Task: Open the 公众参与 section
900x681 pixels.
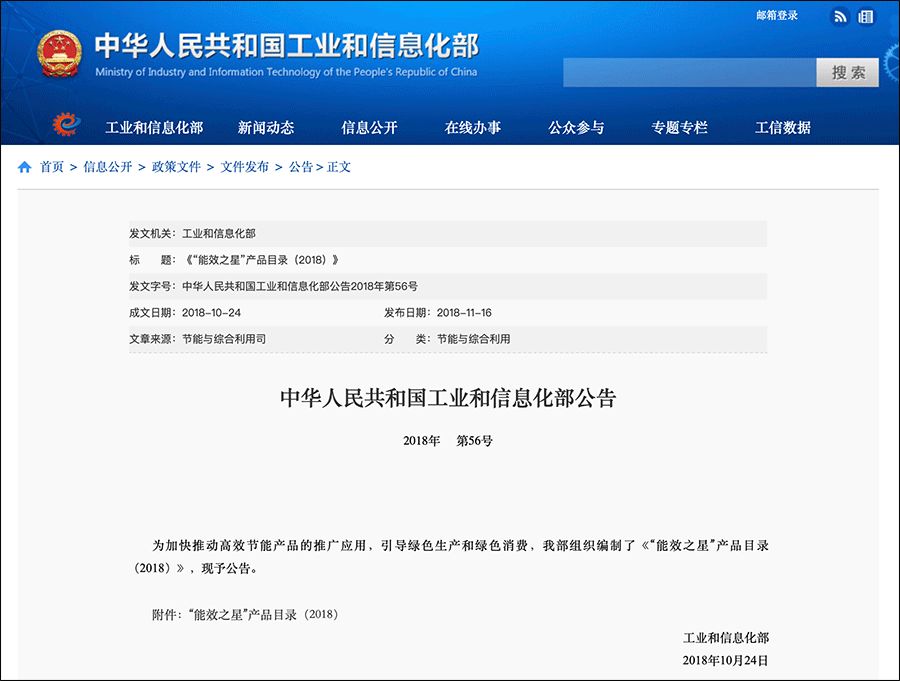Action: (x=575, y=127)
